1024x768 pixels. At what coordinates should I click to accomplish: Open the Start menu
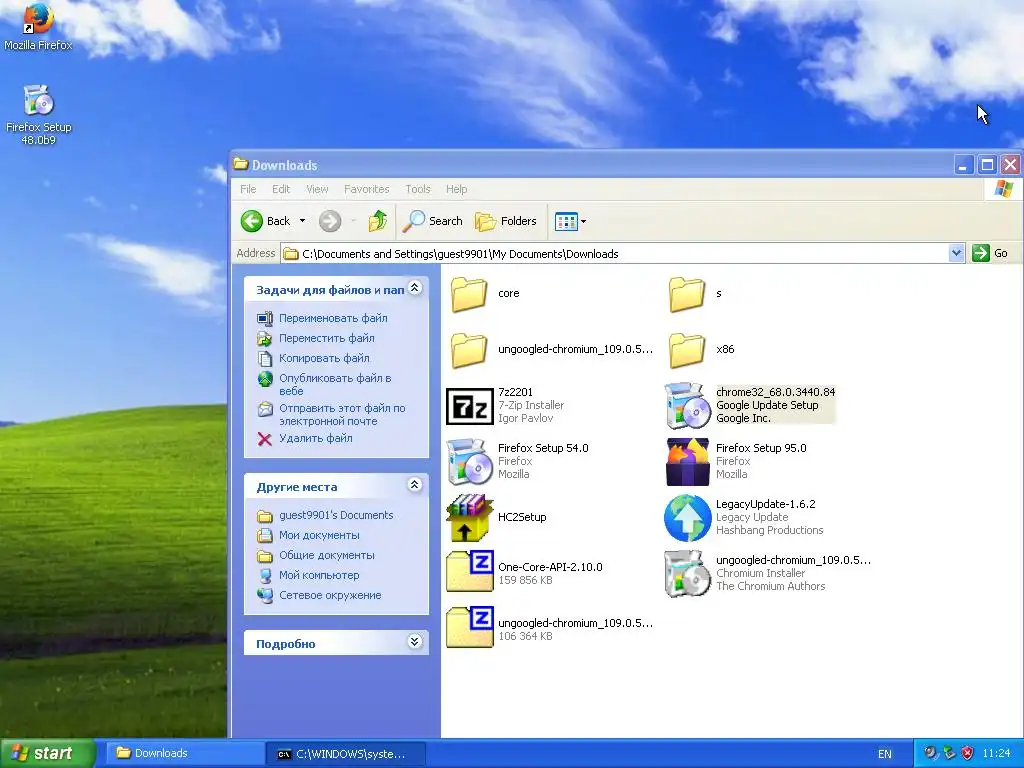click(x=47, y=753)
